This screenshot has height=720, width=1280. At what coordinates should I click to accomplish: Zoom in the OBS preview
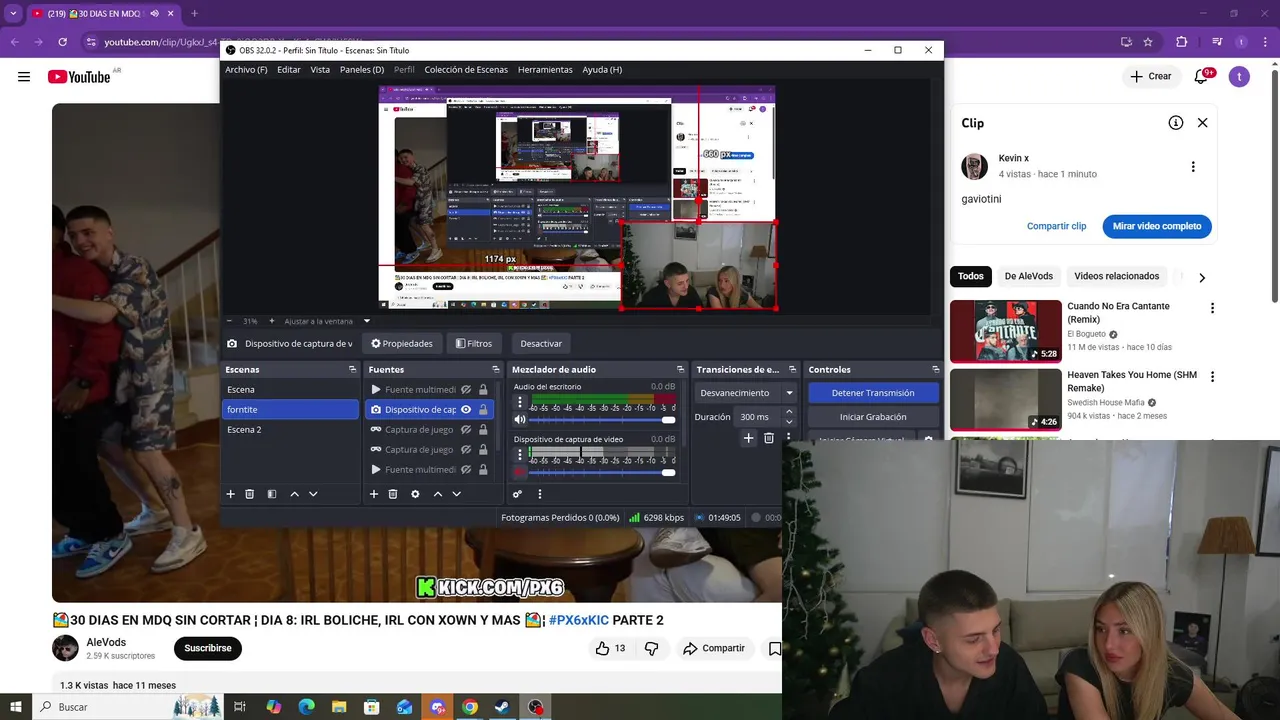[271, 321]
